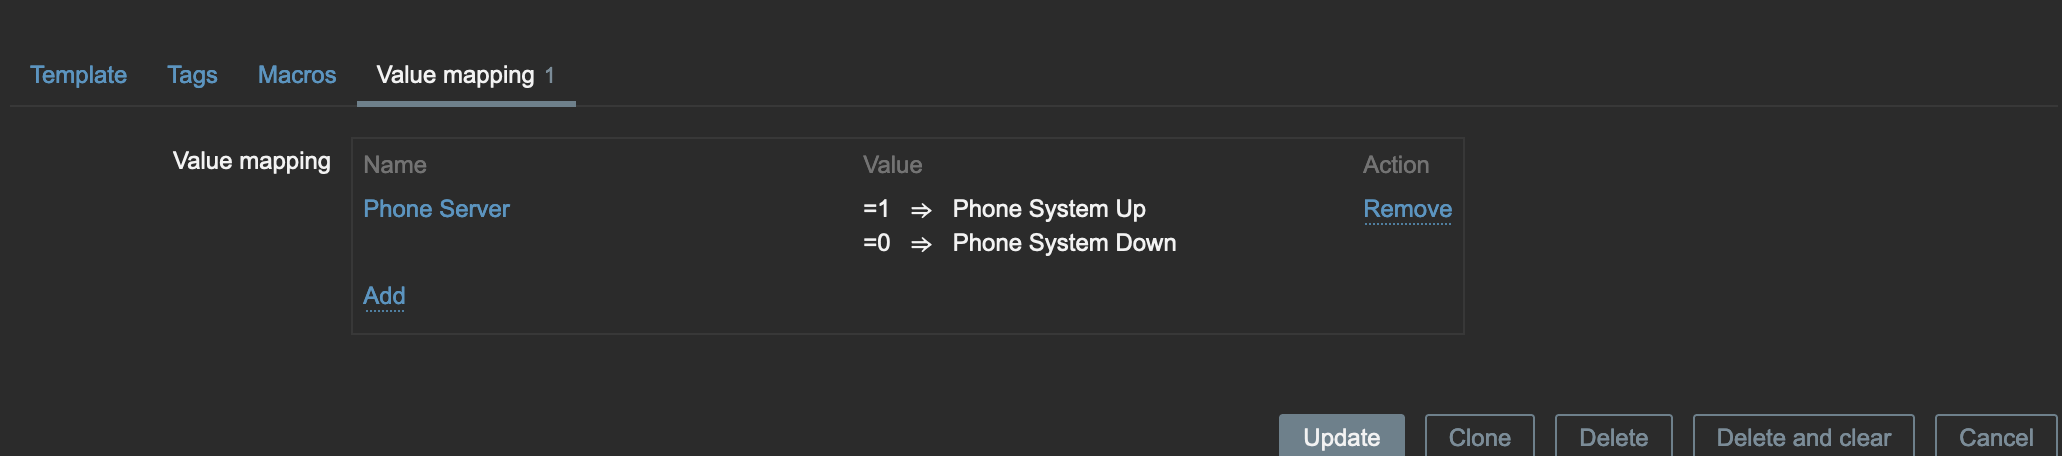Viewport: 2062px width, 456px height.
Task: Click the arrow icon beside =1
Action: 921,210
